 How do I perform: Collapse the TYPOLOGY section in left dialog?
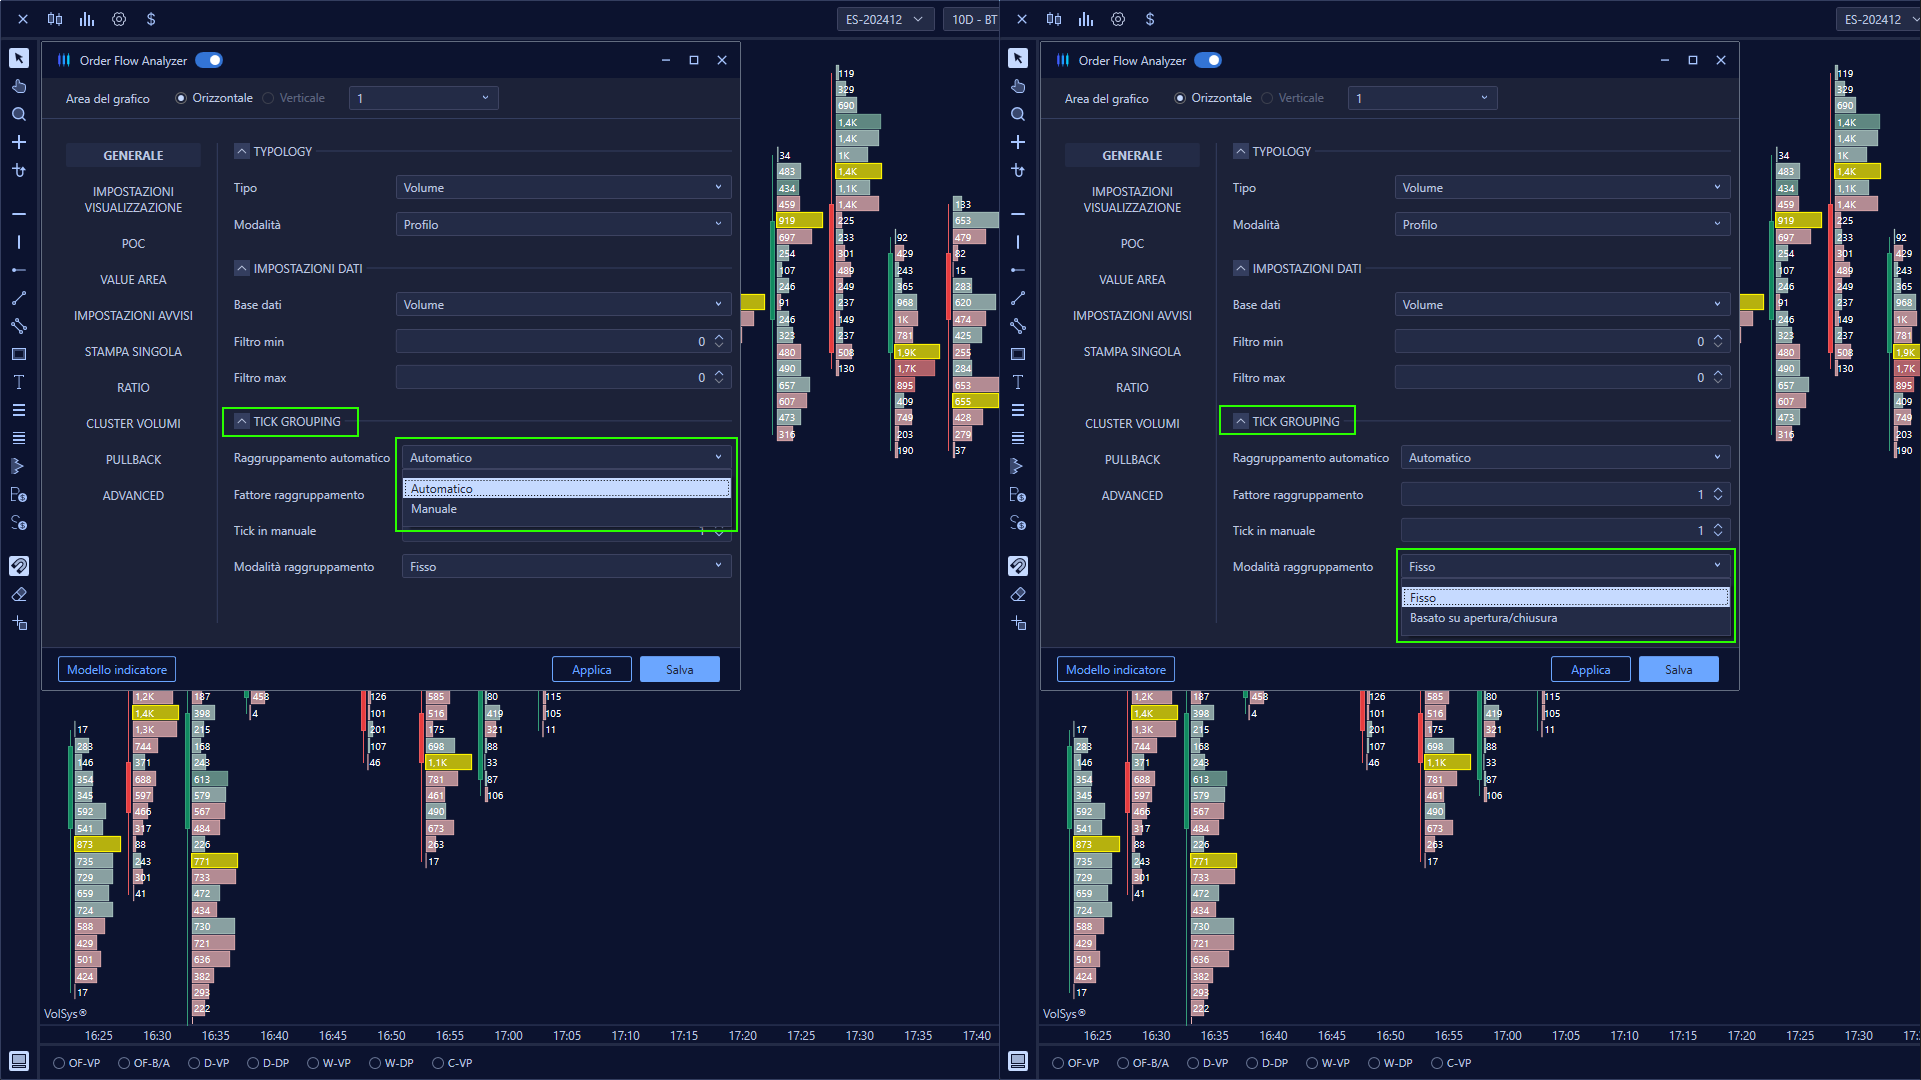pyautogui.click(x=241, y=151)
